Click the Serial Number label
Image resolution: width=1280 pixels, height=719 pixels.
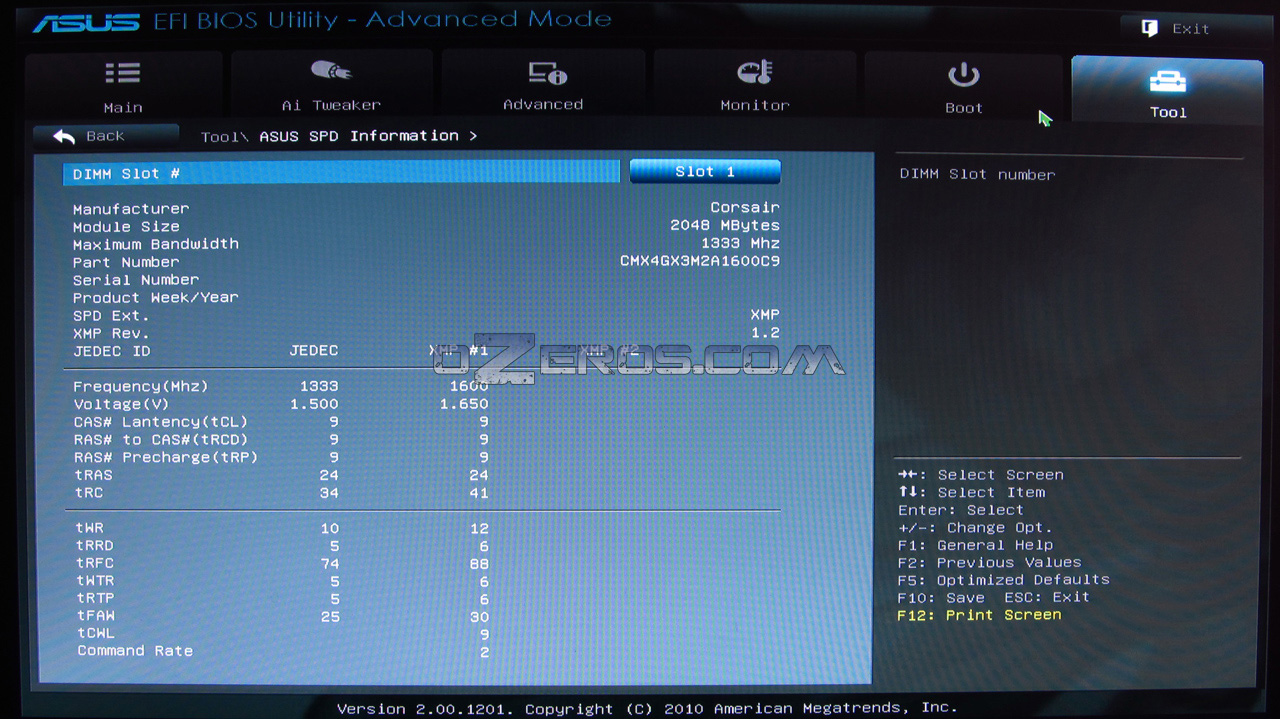pos(136,280)
